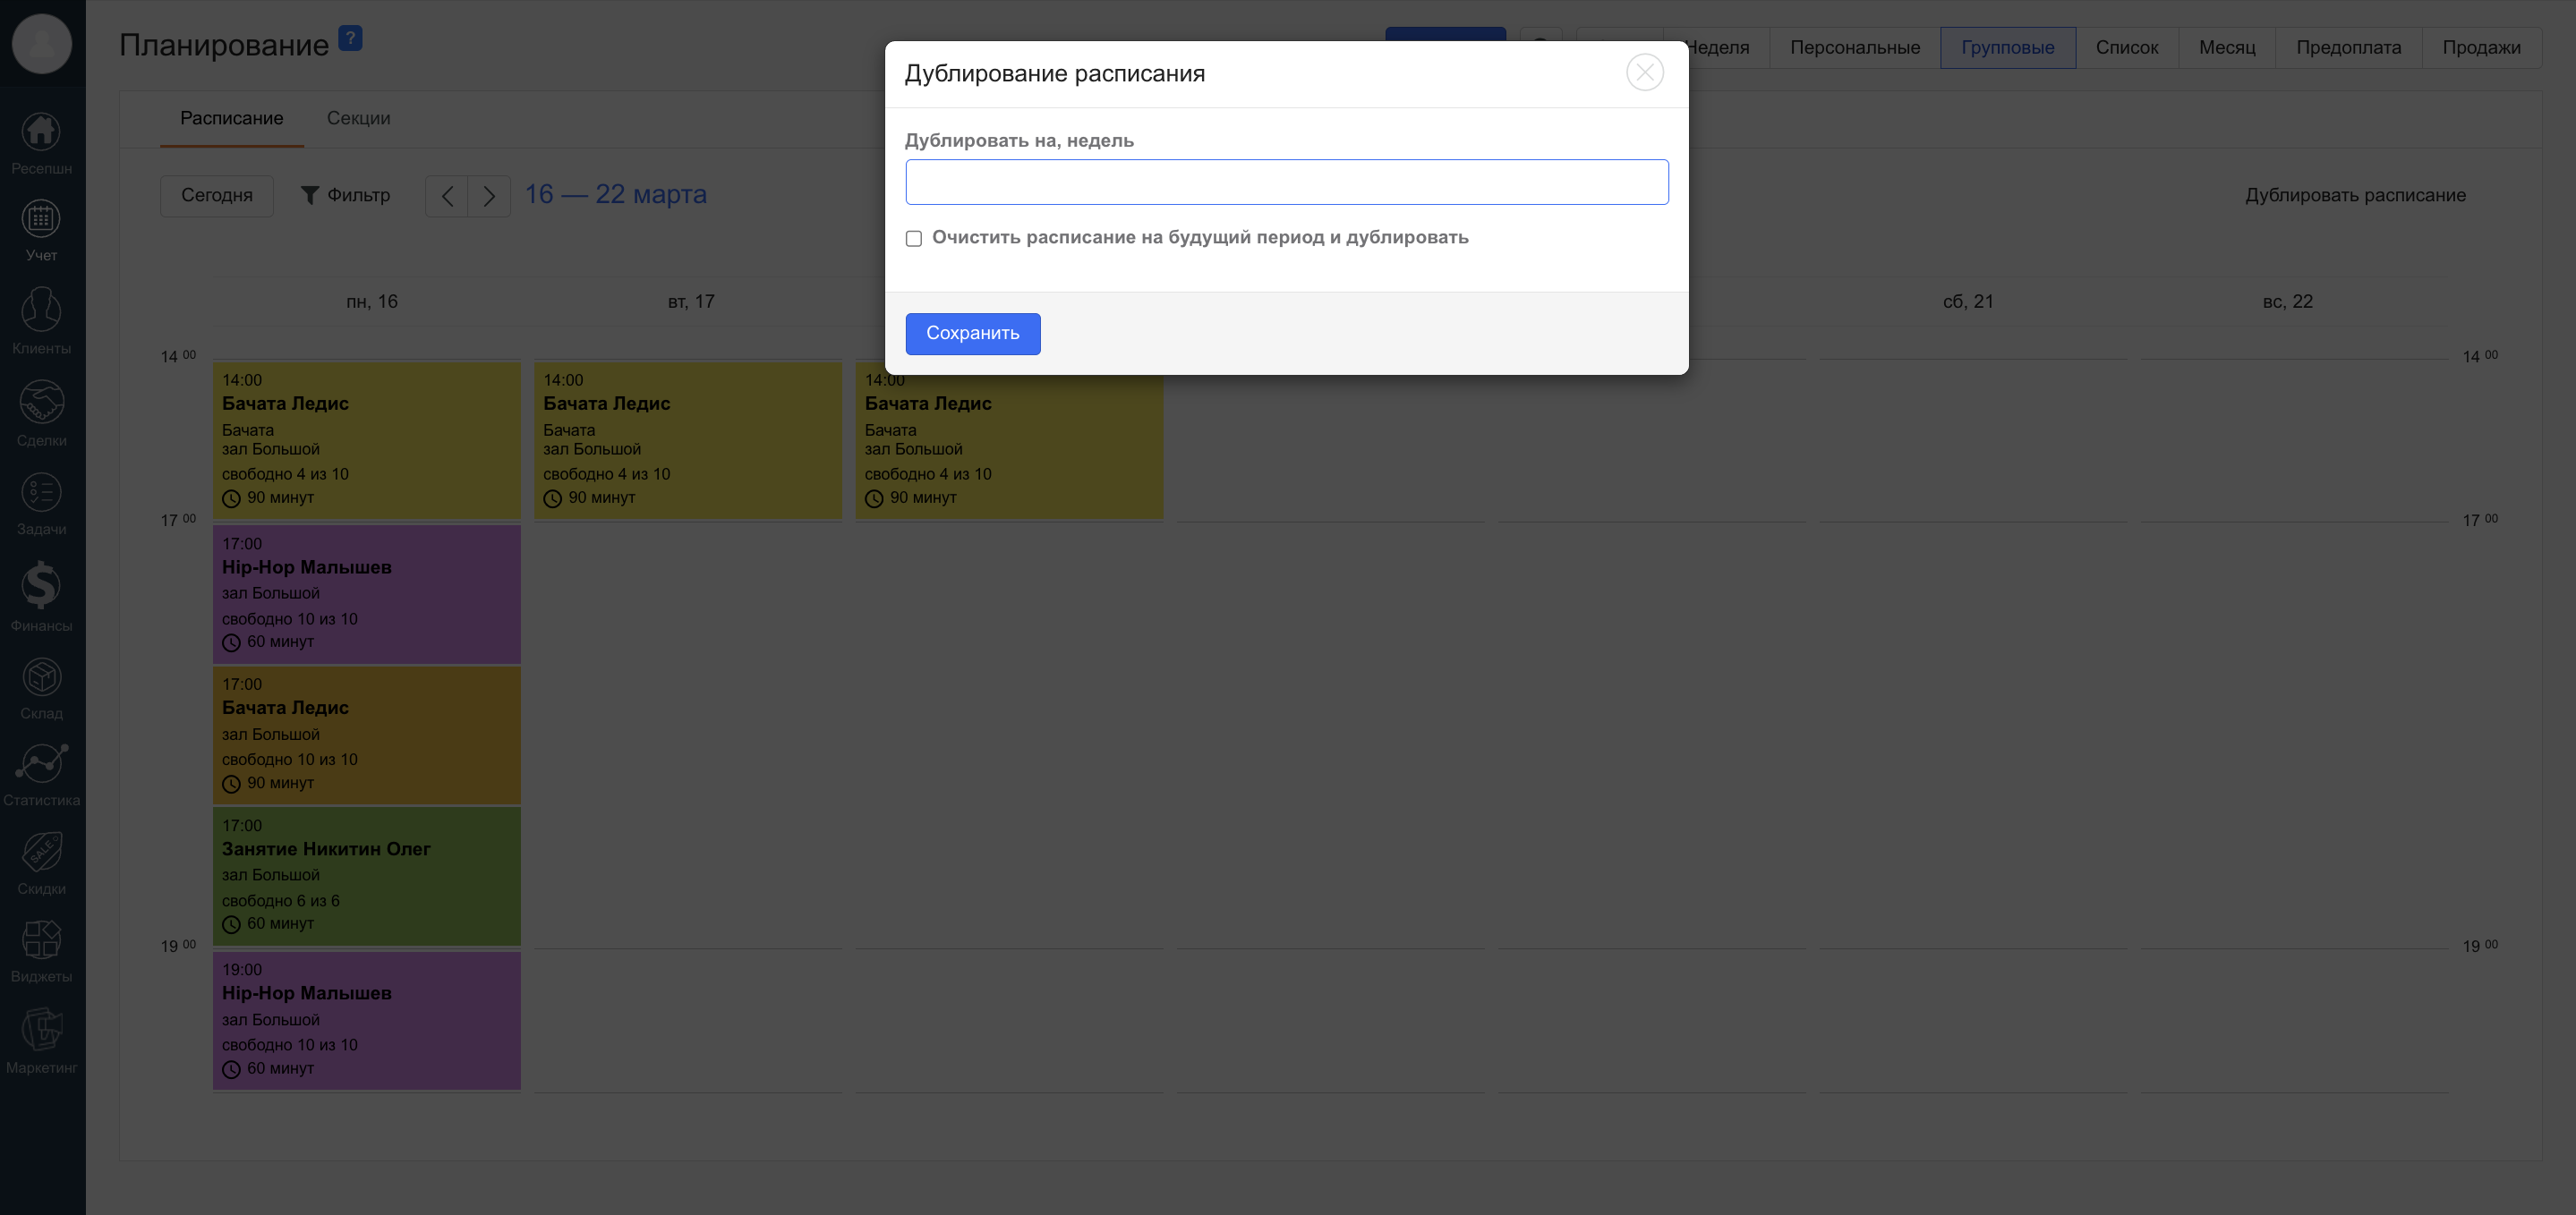The width and height of the screenshot is (2576, 1215).
Task: Open the Скидки sale tag icon
Action: 41,852
